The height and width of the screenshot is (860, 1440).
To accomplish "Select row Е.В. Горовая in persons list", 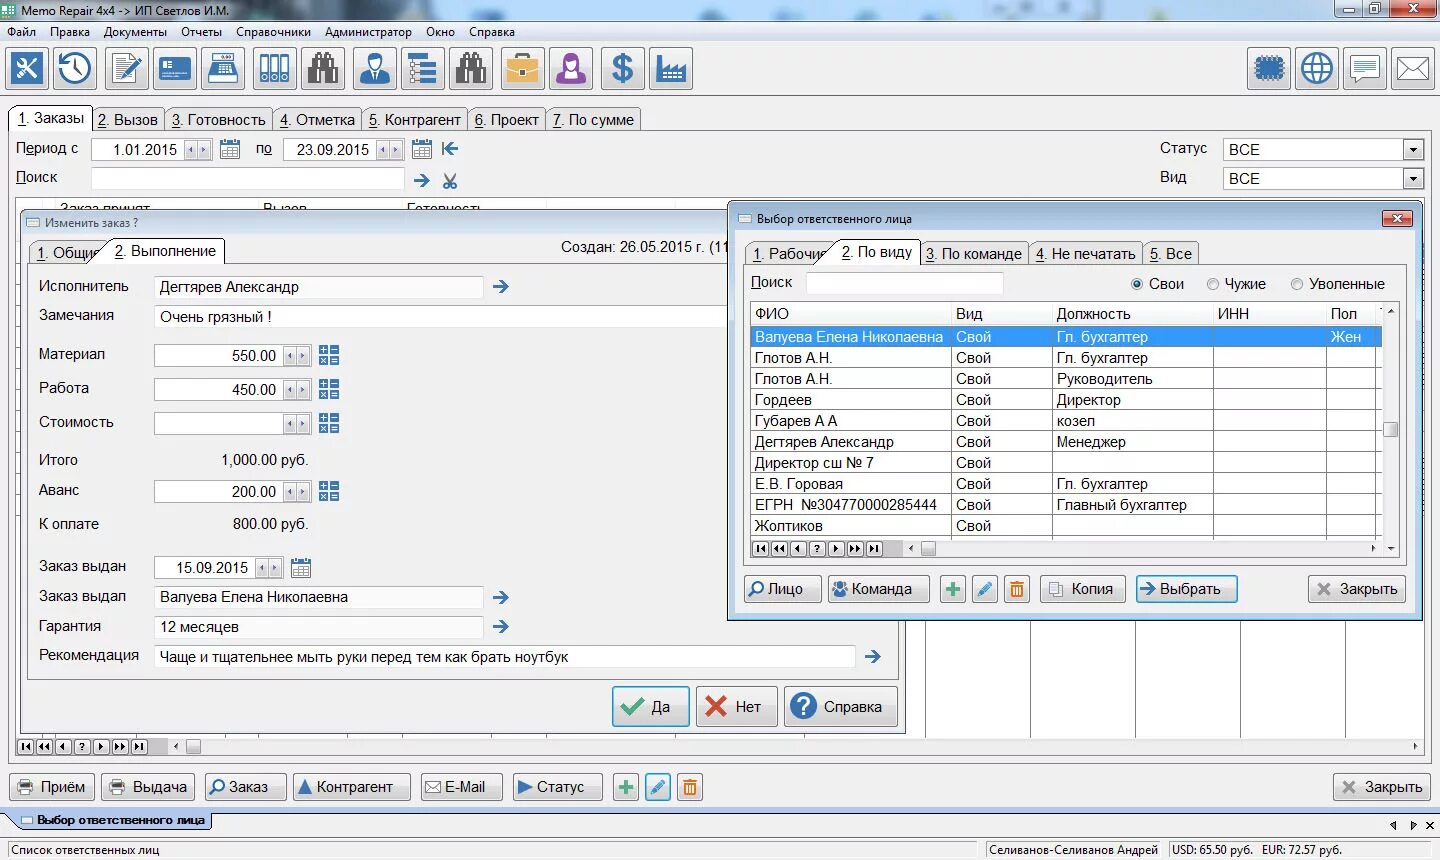I will [x=1066, y=484].
